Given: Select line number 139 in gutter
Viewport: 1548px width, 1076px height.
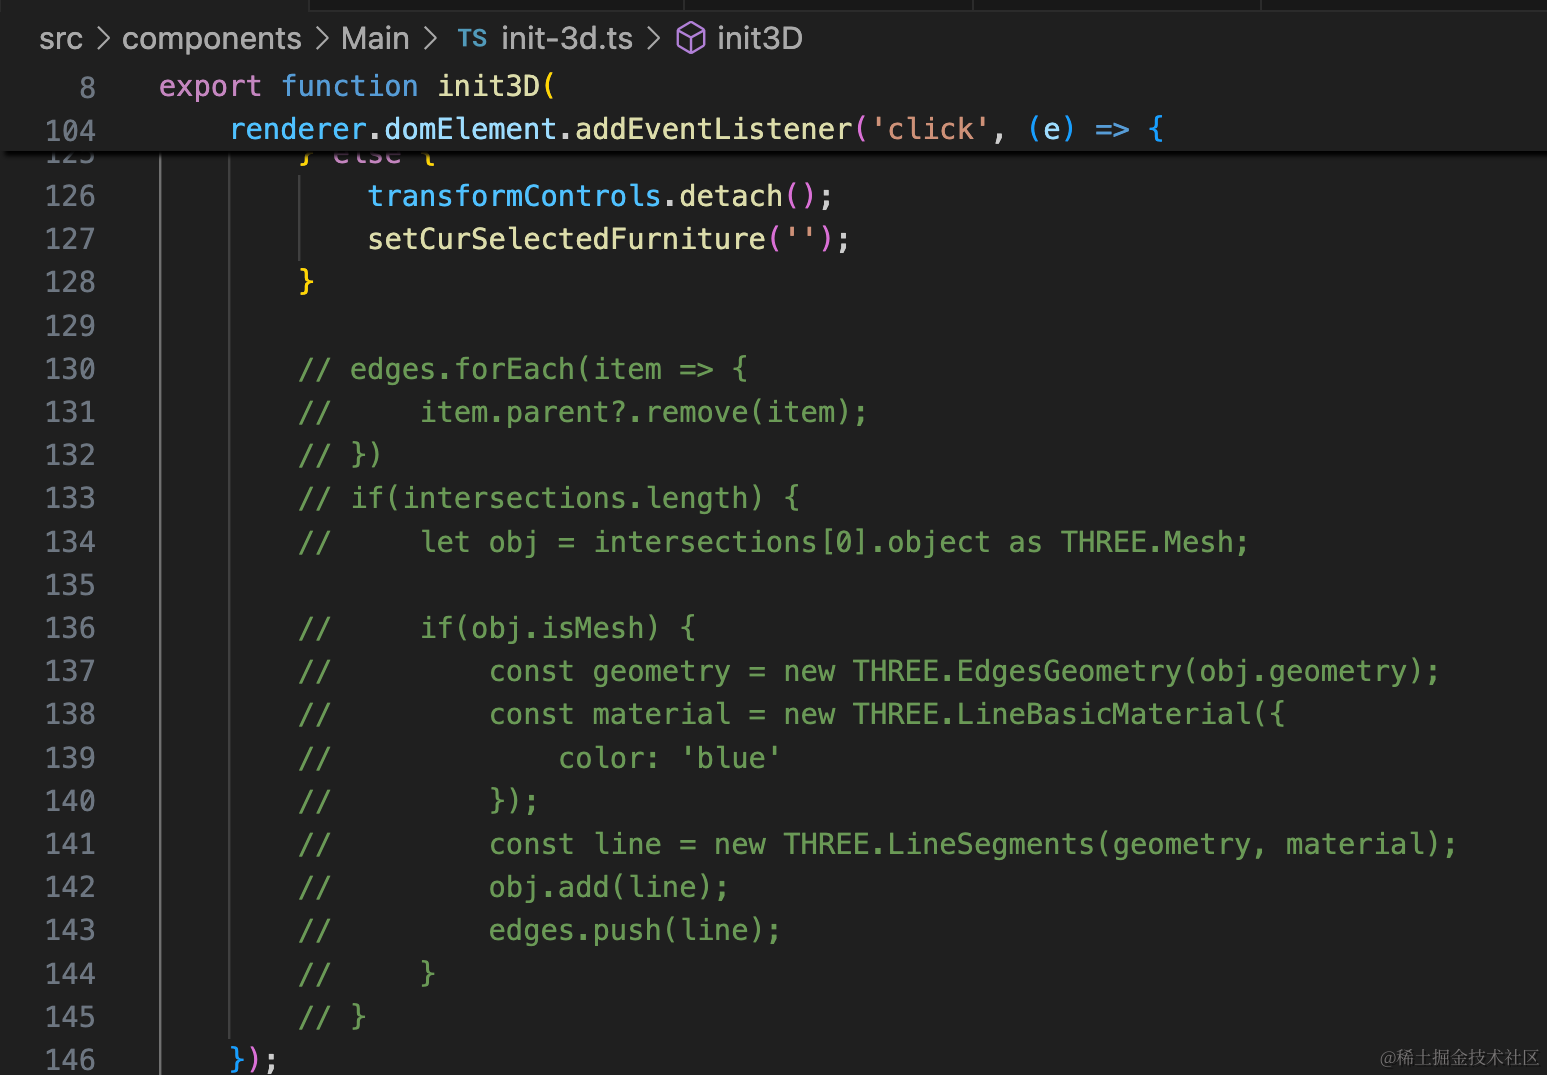Looking at the screenshot, I should point(70,758).
